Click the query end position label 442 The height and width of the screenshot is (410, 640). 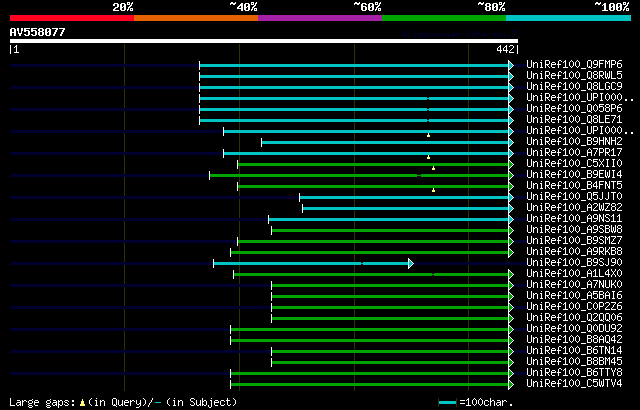[x=505, y=49]
